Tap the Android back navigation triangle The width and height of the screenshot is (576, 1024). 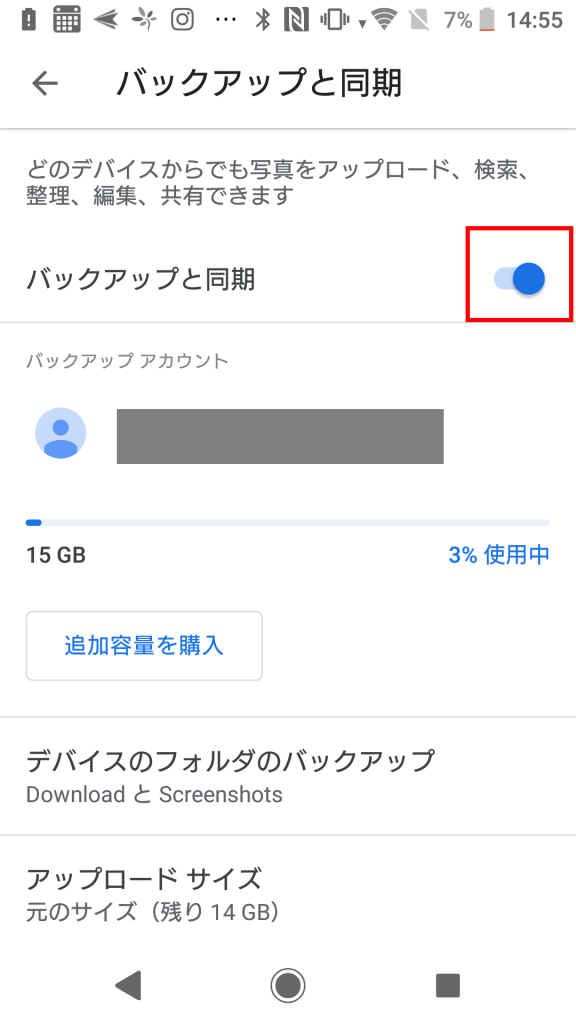coord(128,985)
